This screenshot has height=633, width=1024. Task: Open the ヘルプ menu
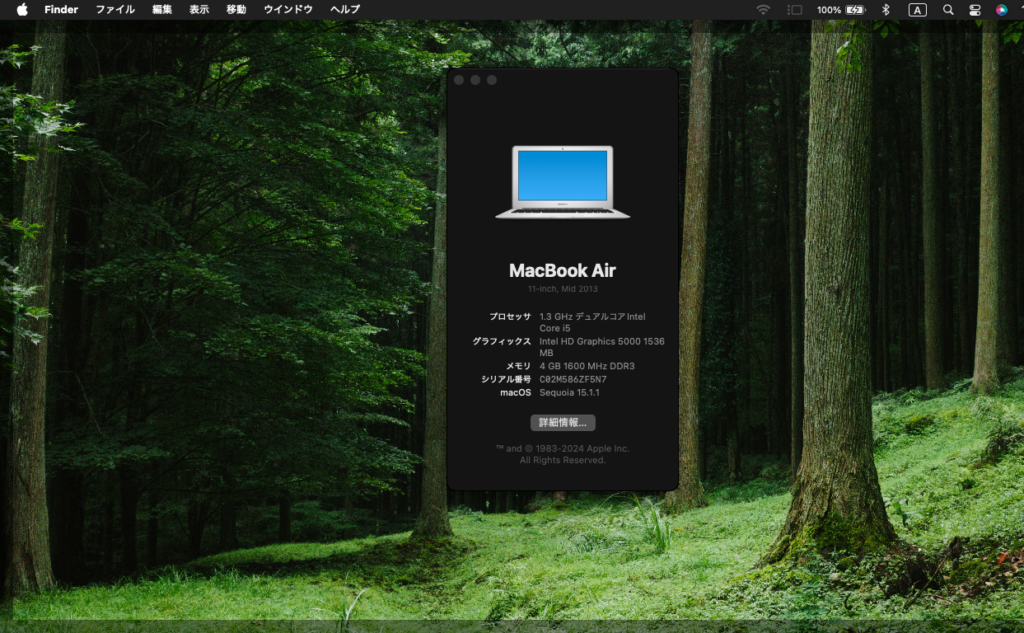pyautogui.click(x=345, y=9)
